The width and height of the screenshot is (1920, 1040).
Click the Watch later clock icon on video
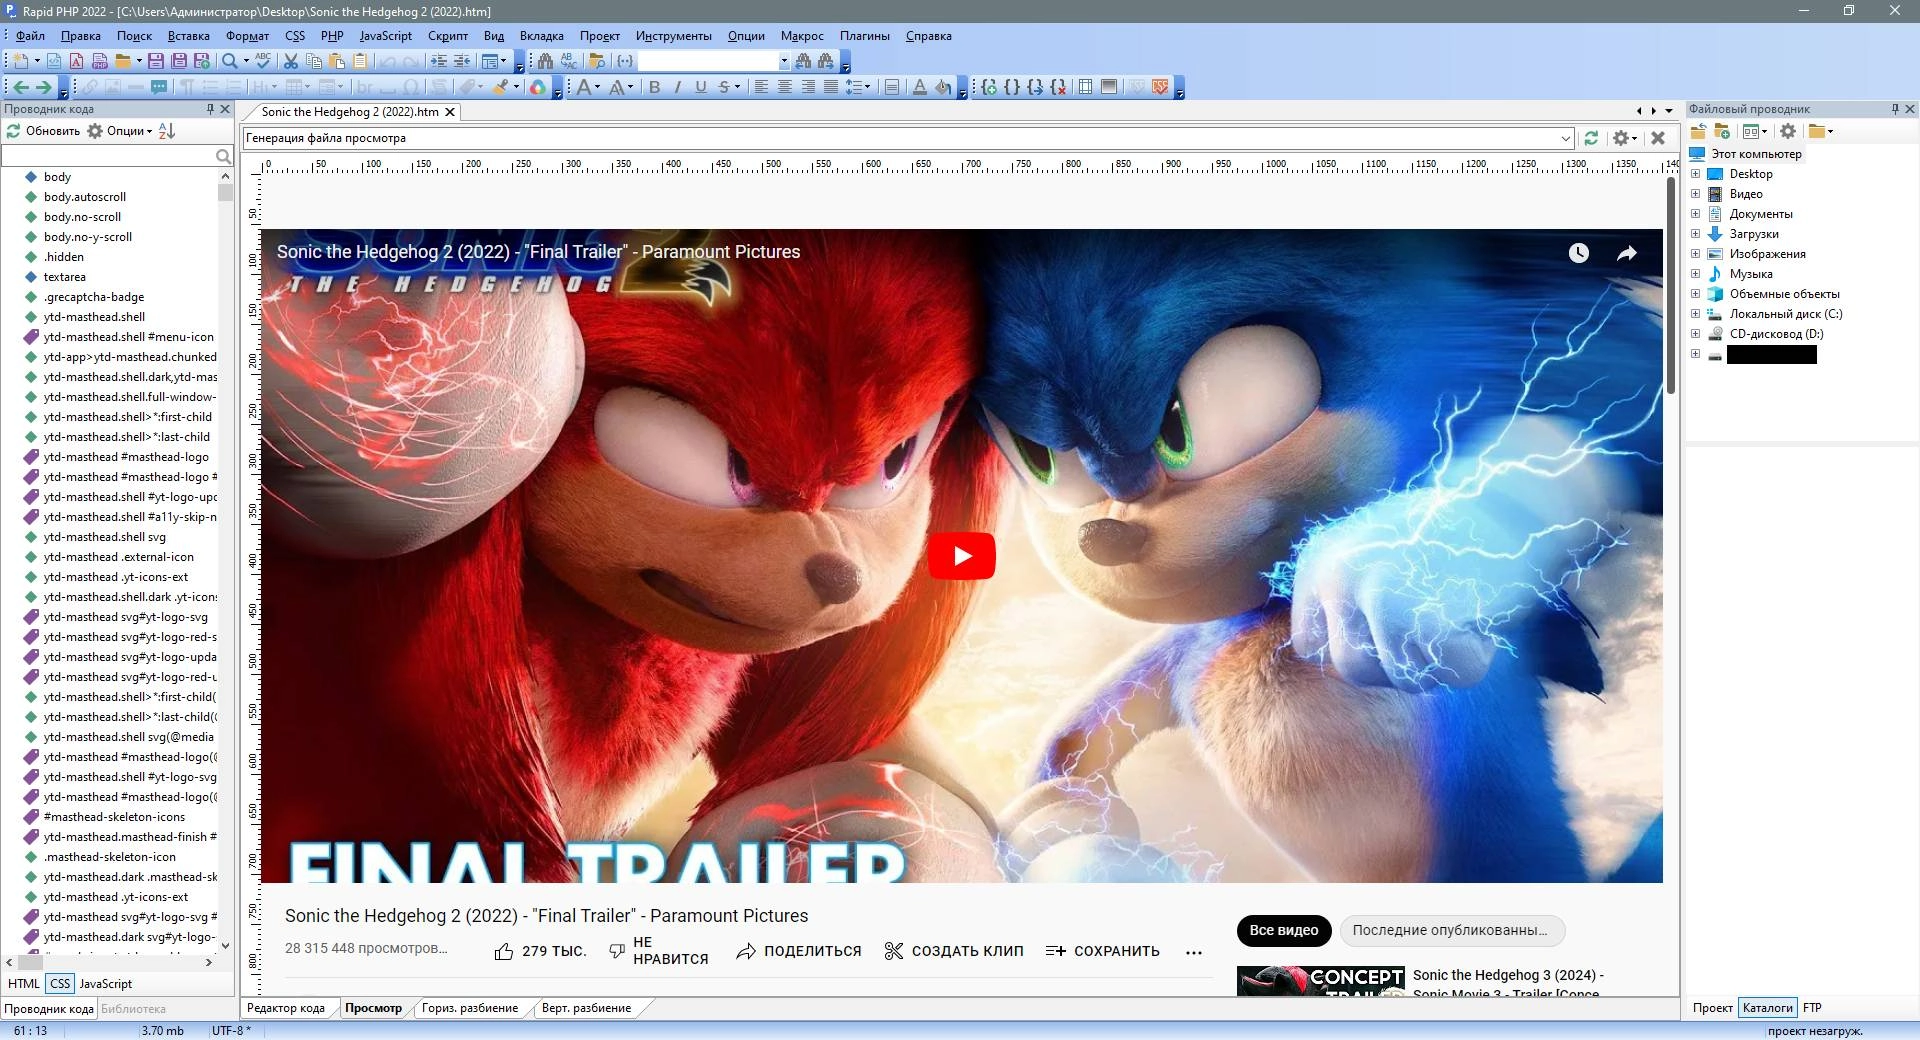click(1579, 253)
